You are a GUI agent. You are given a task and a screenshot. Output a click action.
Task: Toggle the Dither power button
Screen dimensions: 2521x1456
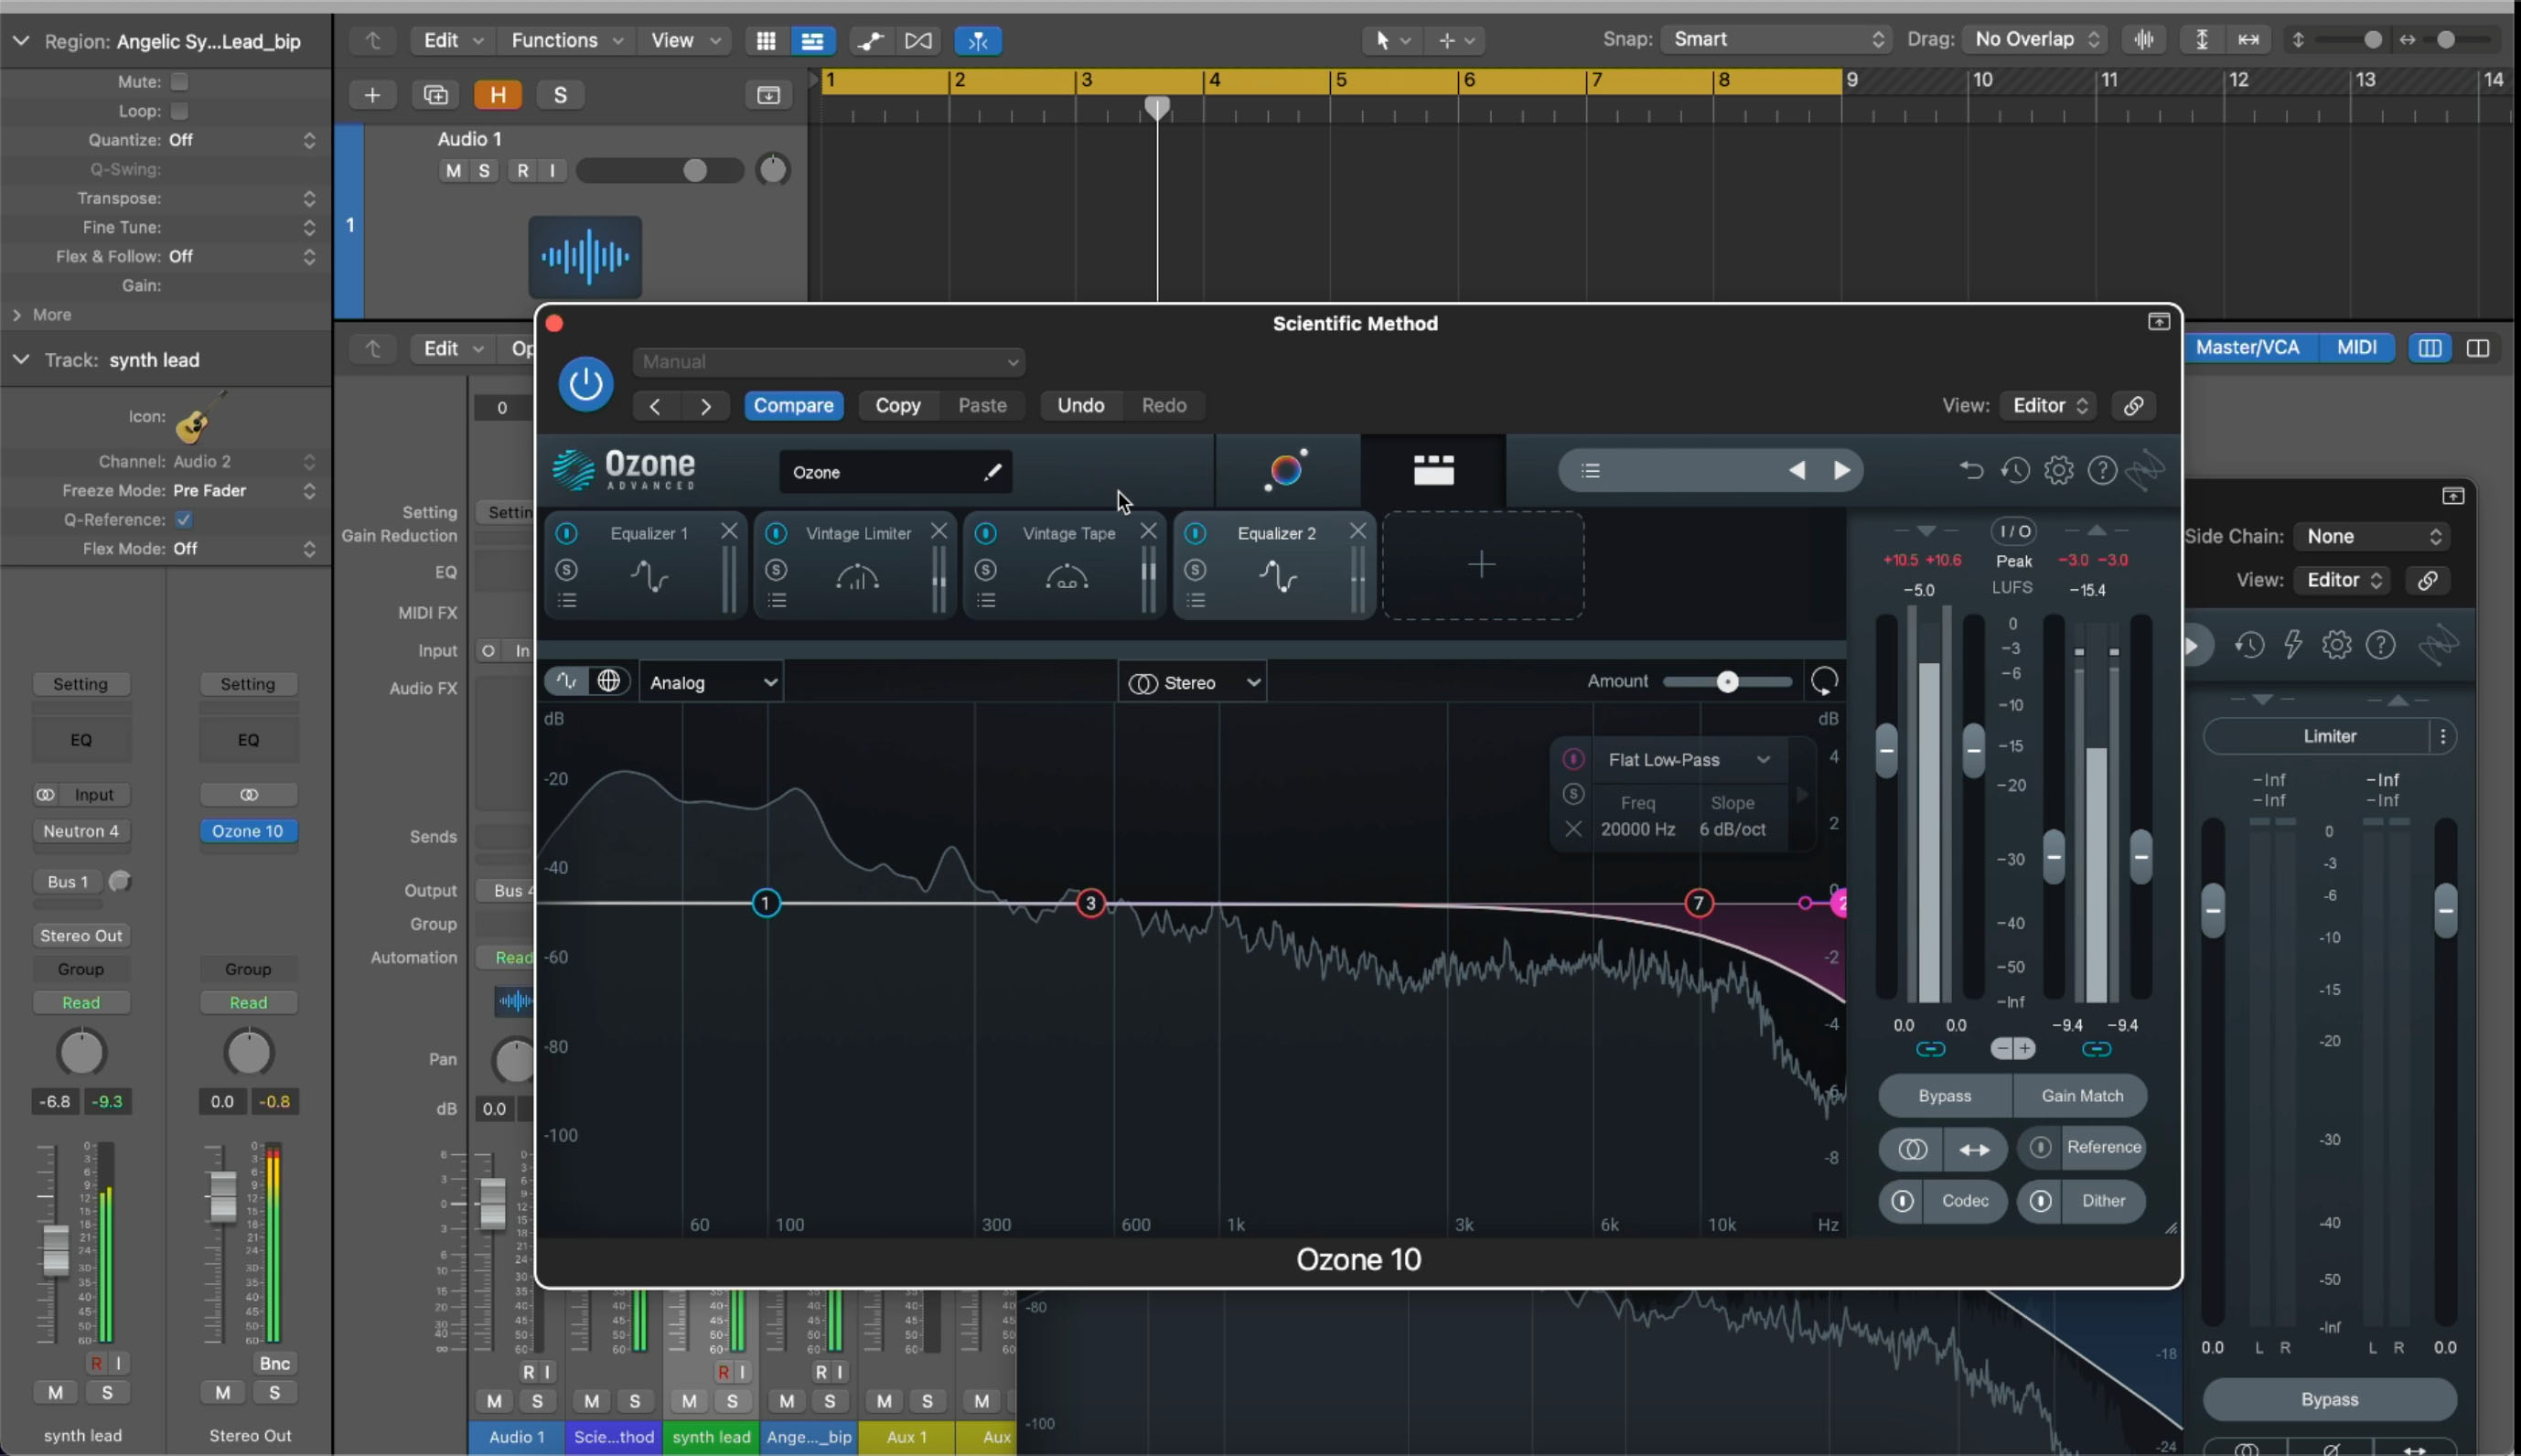coord(2040,1200)
